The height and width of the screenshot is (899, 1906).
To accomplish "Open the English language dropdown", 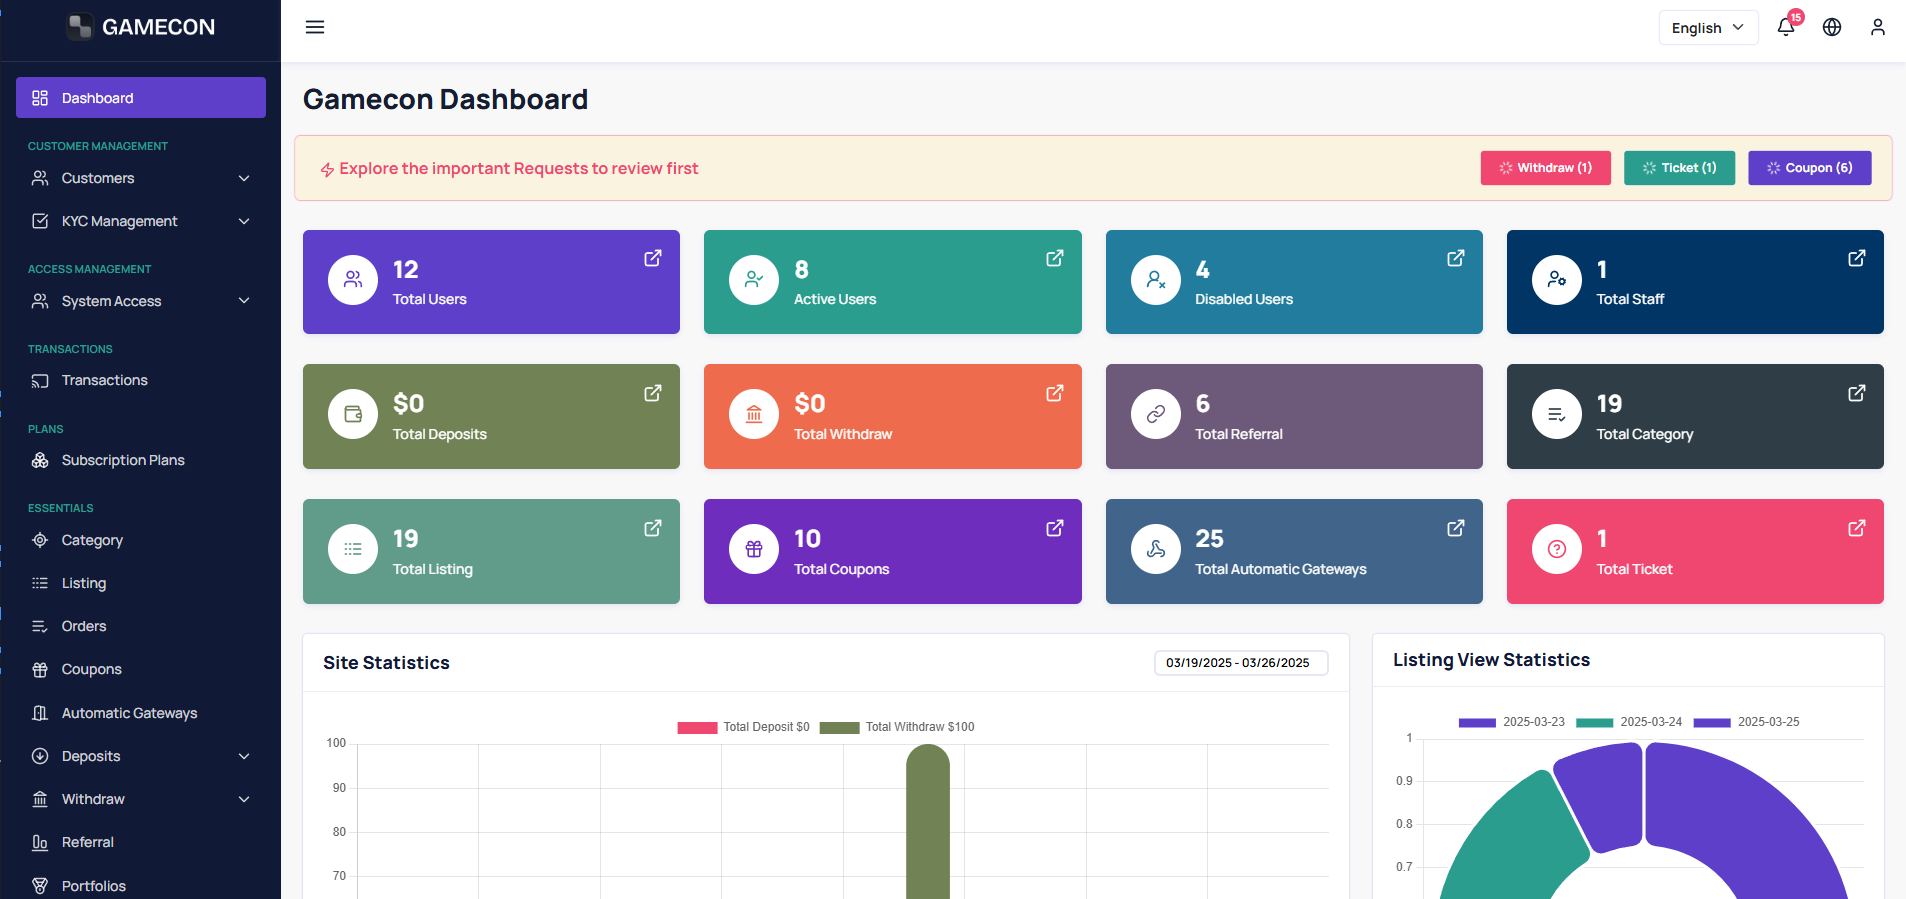I will (x=1708, y=28).
